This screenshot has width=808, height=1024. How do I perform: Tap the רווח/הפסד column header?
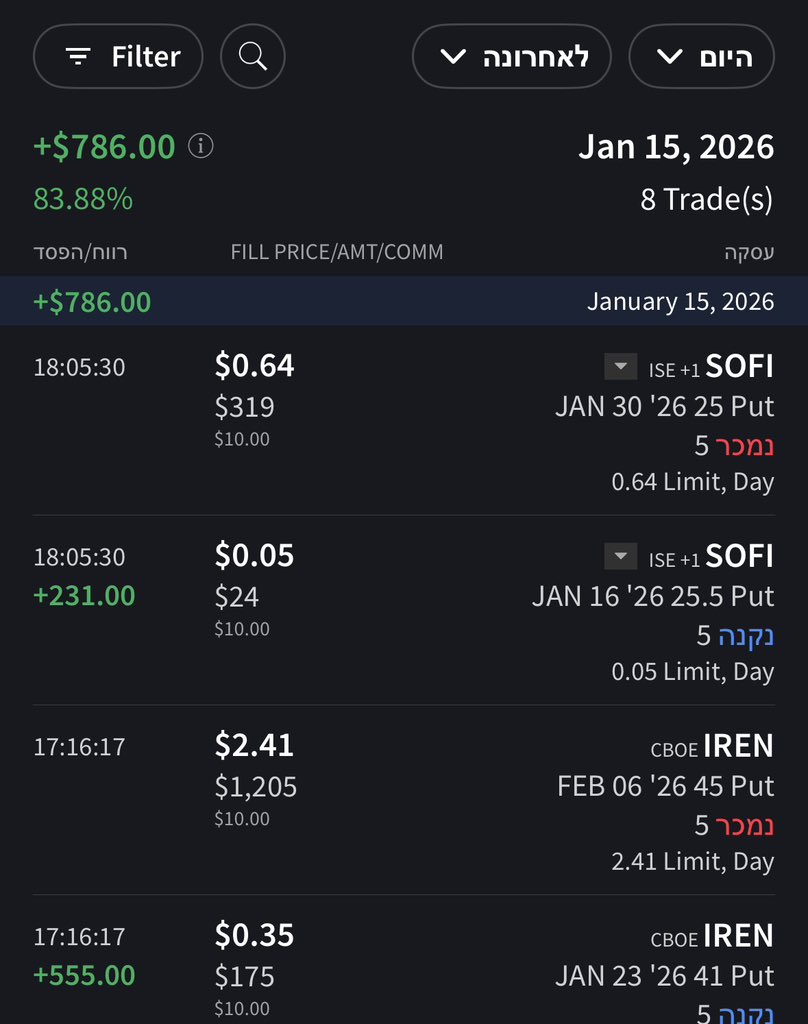click(81, 253)
